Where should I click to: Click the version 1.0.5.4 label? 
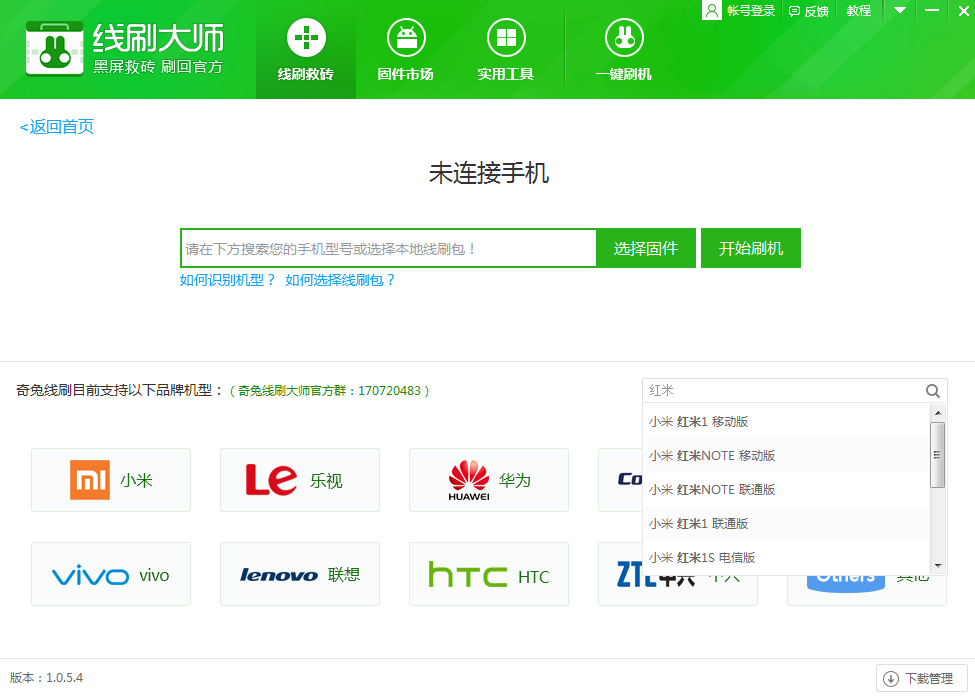(x=47, y=678)
